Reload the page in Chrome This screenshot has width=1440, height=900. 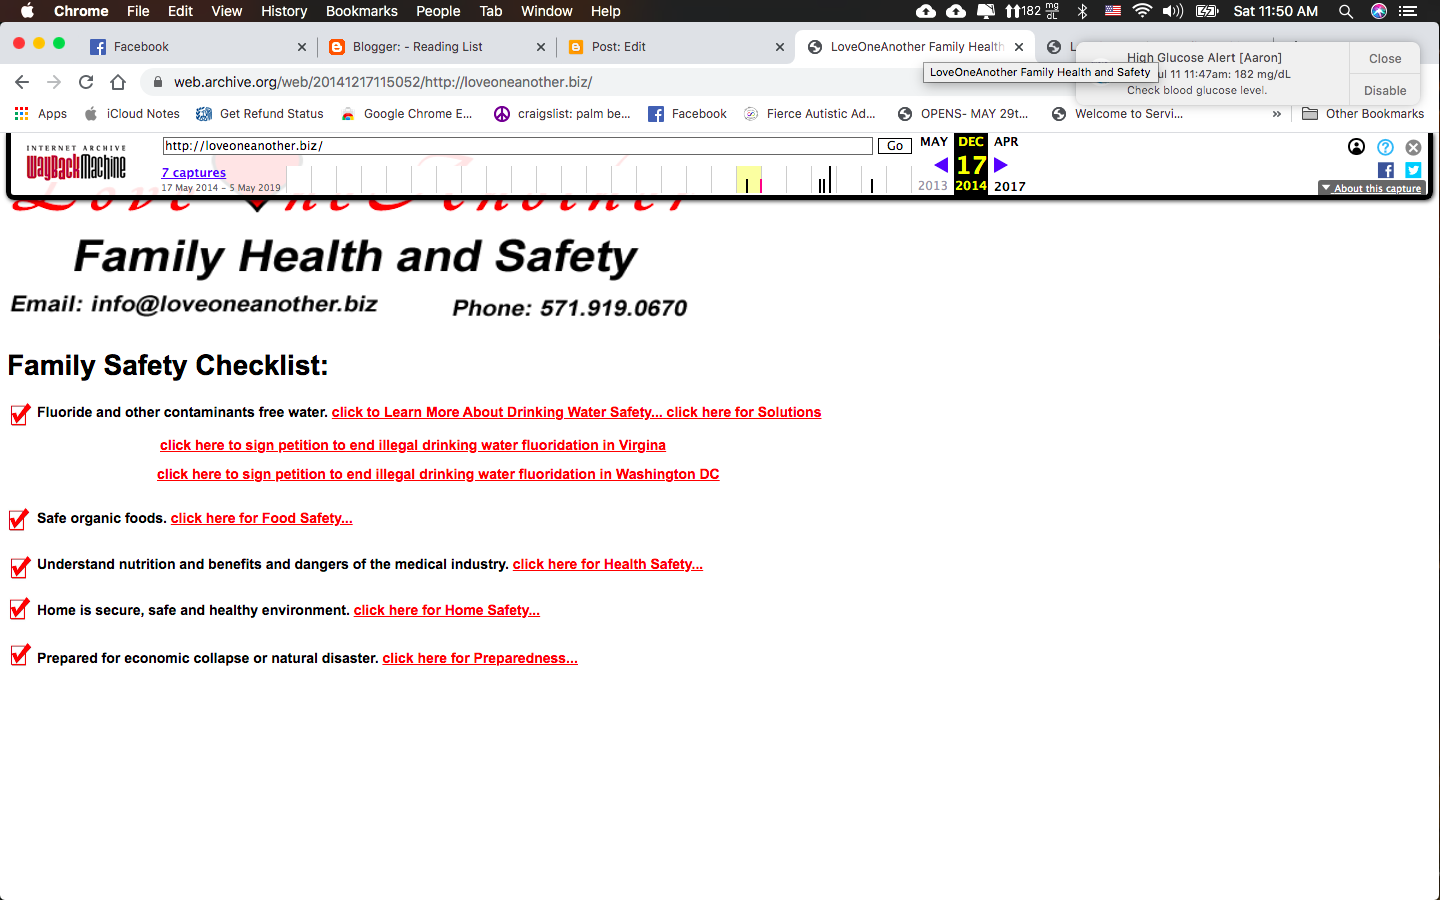[86, 82]
